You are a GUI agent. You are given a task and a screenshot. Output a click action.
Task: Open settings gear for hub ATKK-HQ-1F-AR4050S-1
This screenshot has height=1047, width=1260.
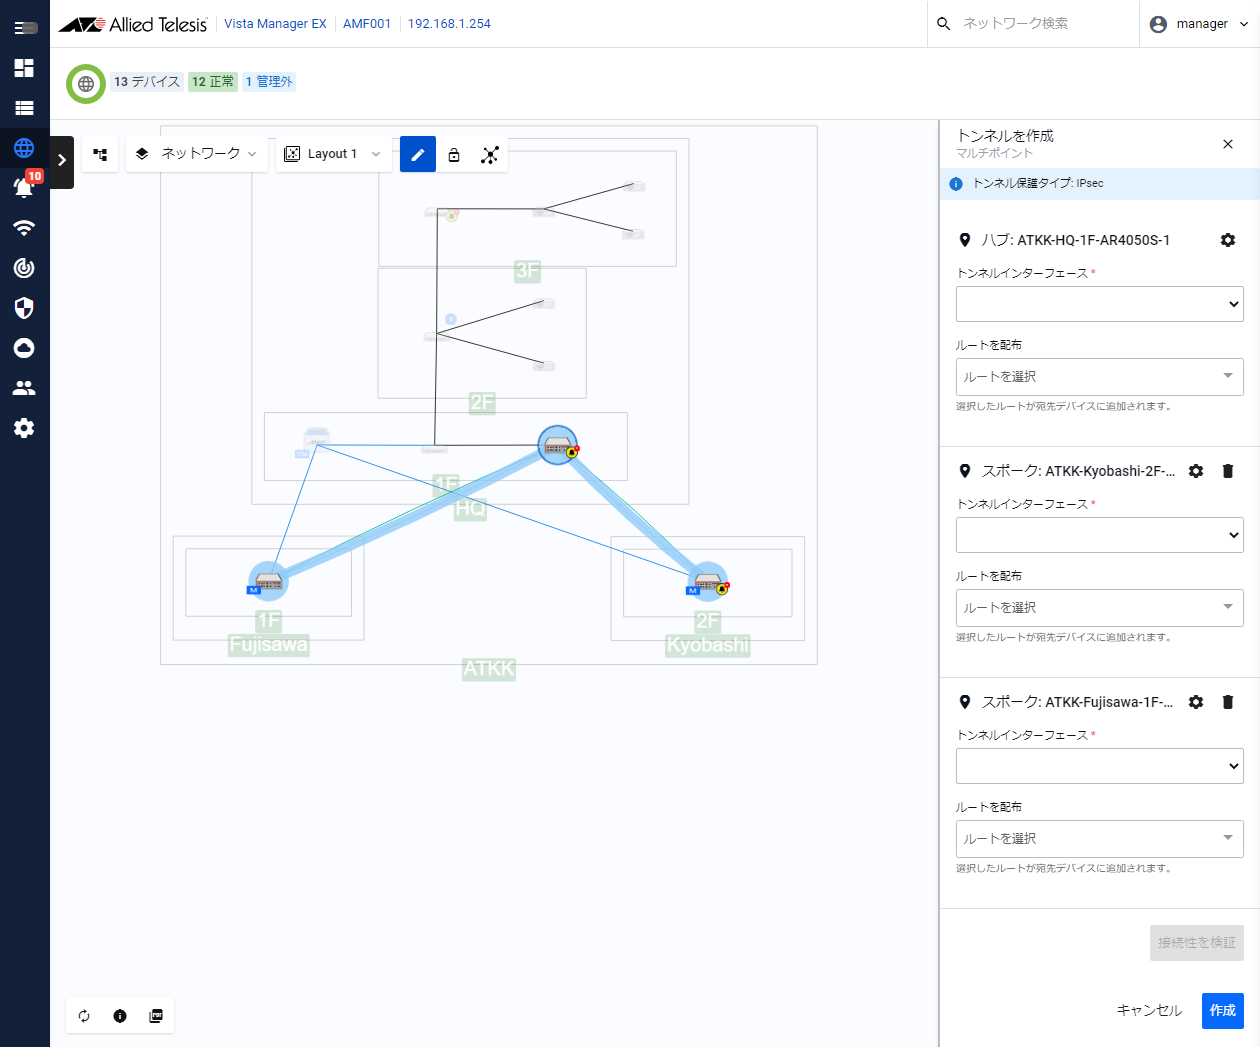(1228, 240)
